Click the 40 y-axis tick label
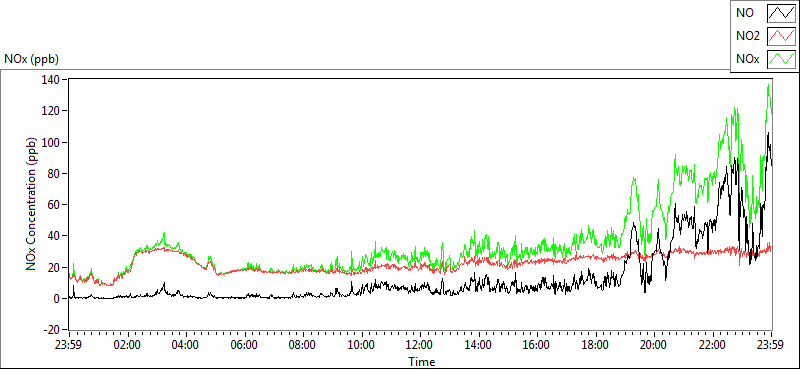The image size is (800, 369). 55,236
